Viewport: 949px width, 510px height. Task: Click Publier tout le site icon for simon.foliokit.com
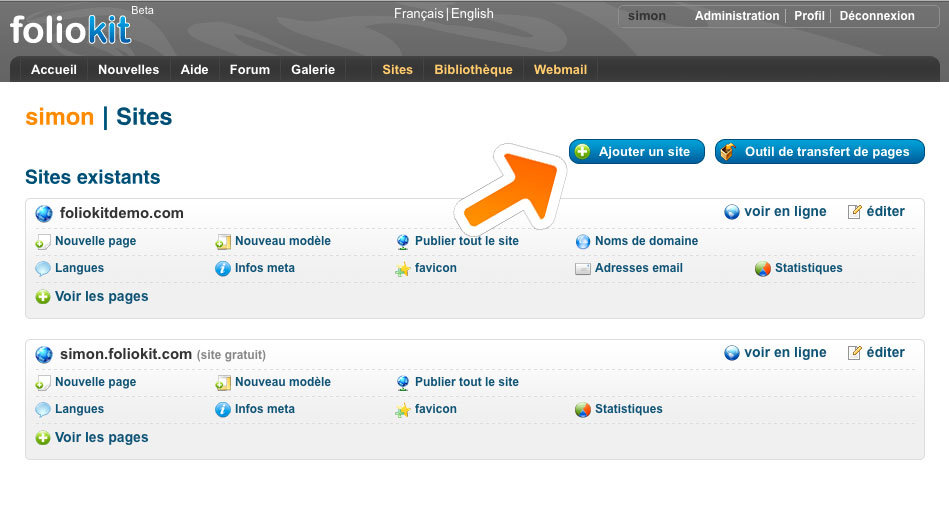coord(402,383)
